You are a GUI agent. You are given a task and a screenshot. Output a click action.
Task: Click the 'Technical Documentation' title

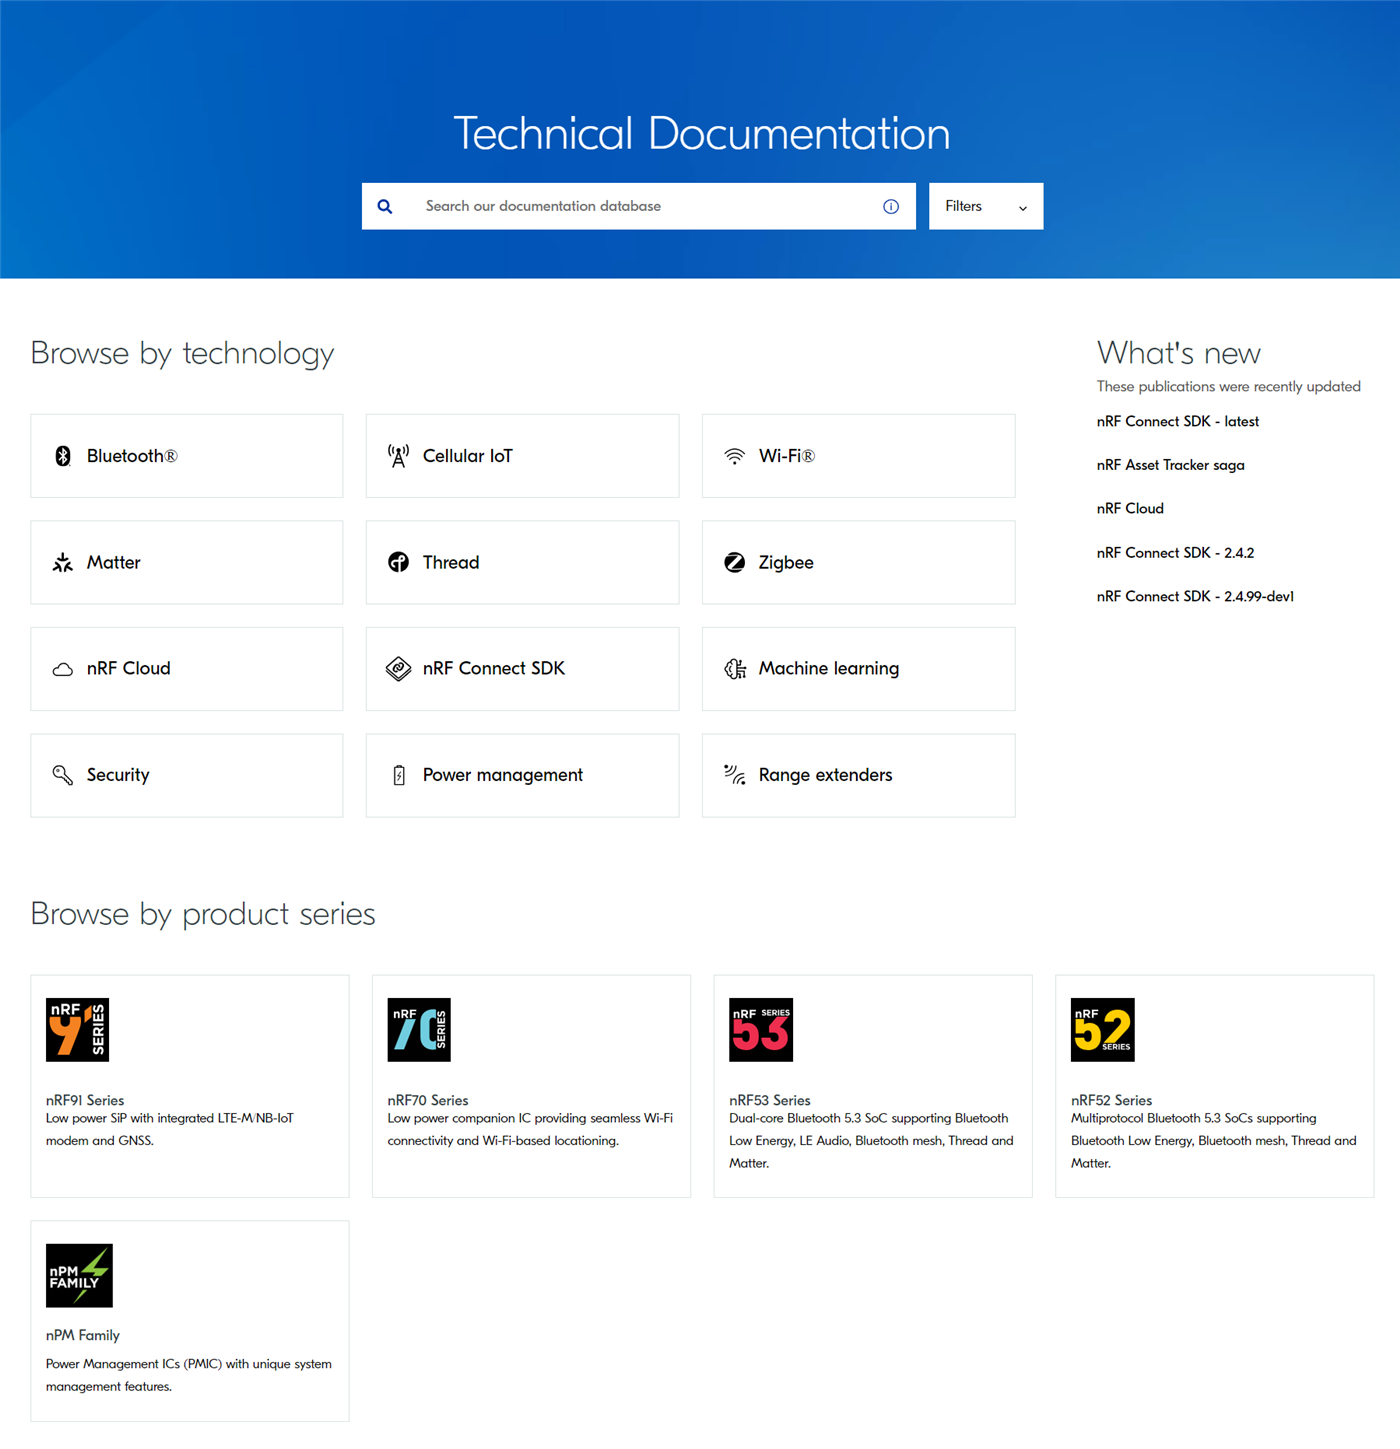point(702,134)
